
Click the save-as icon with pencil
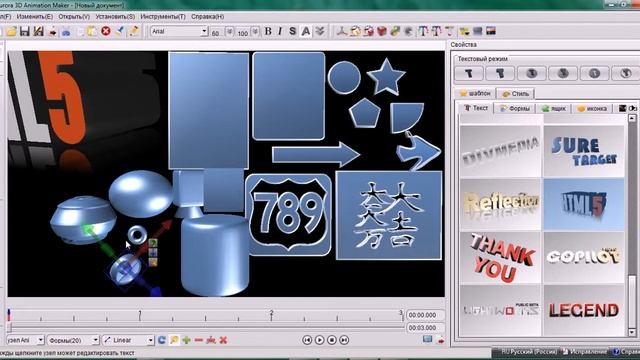pos(38,31)
